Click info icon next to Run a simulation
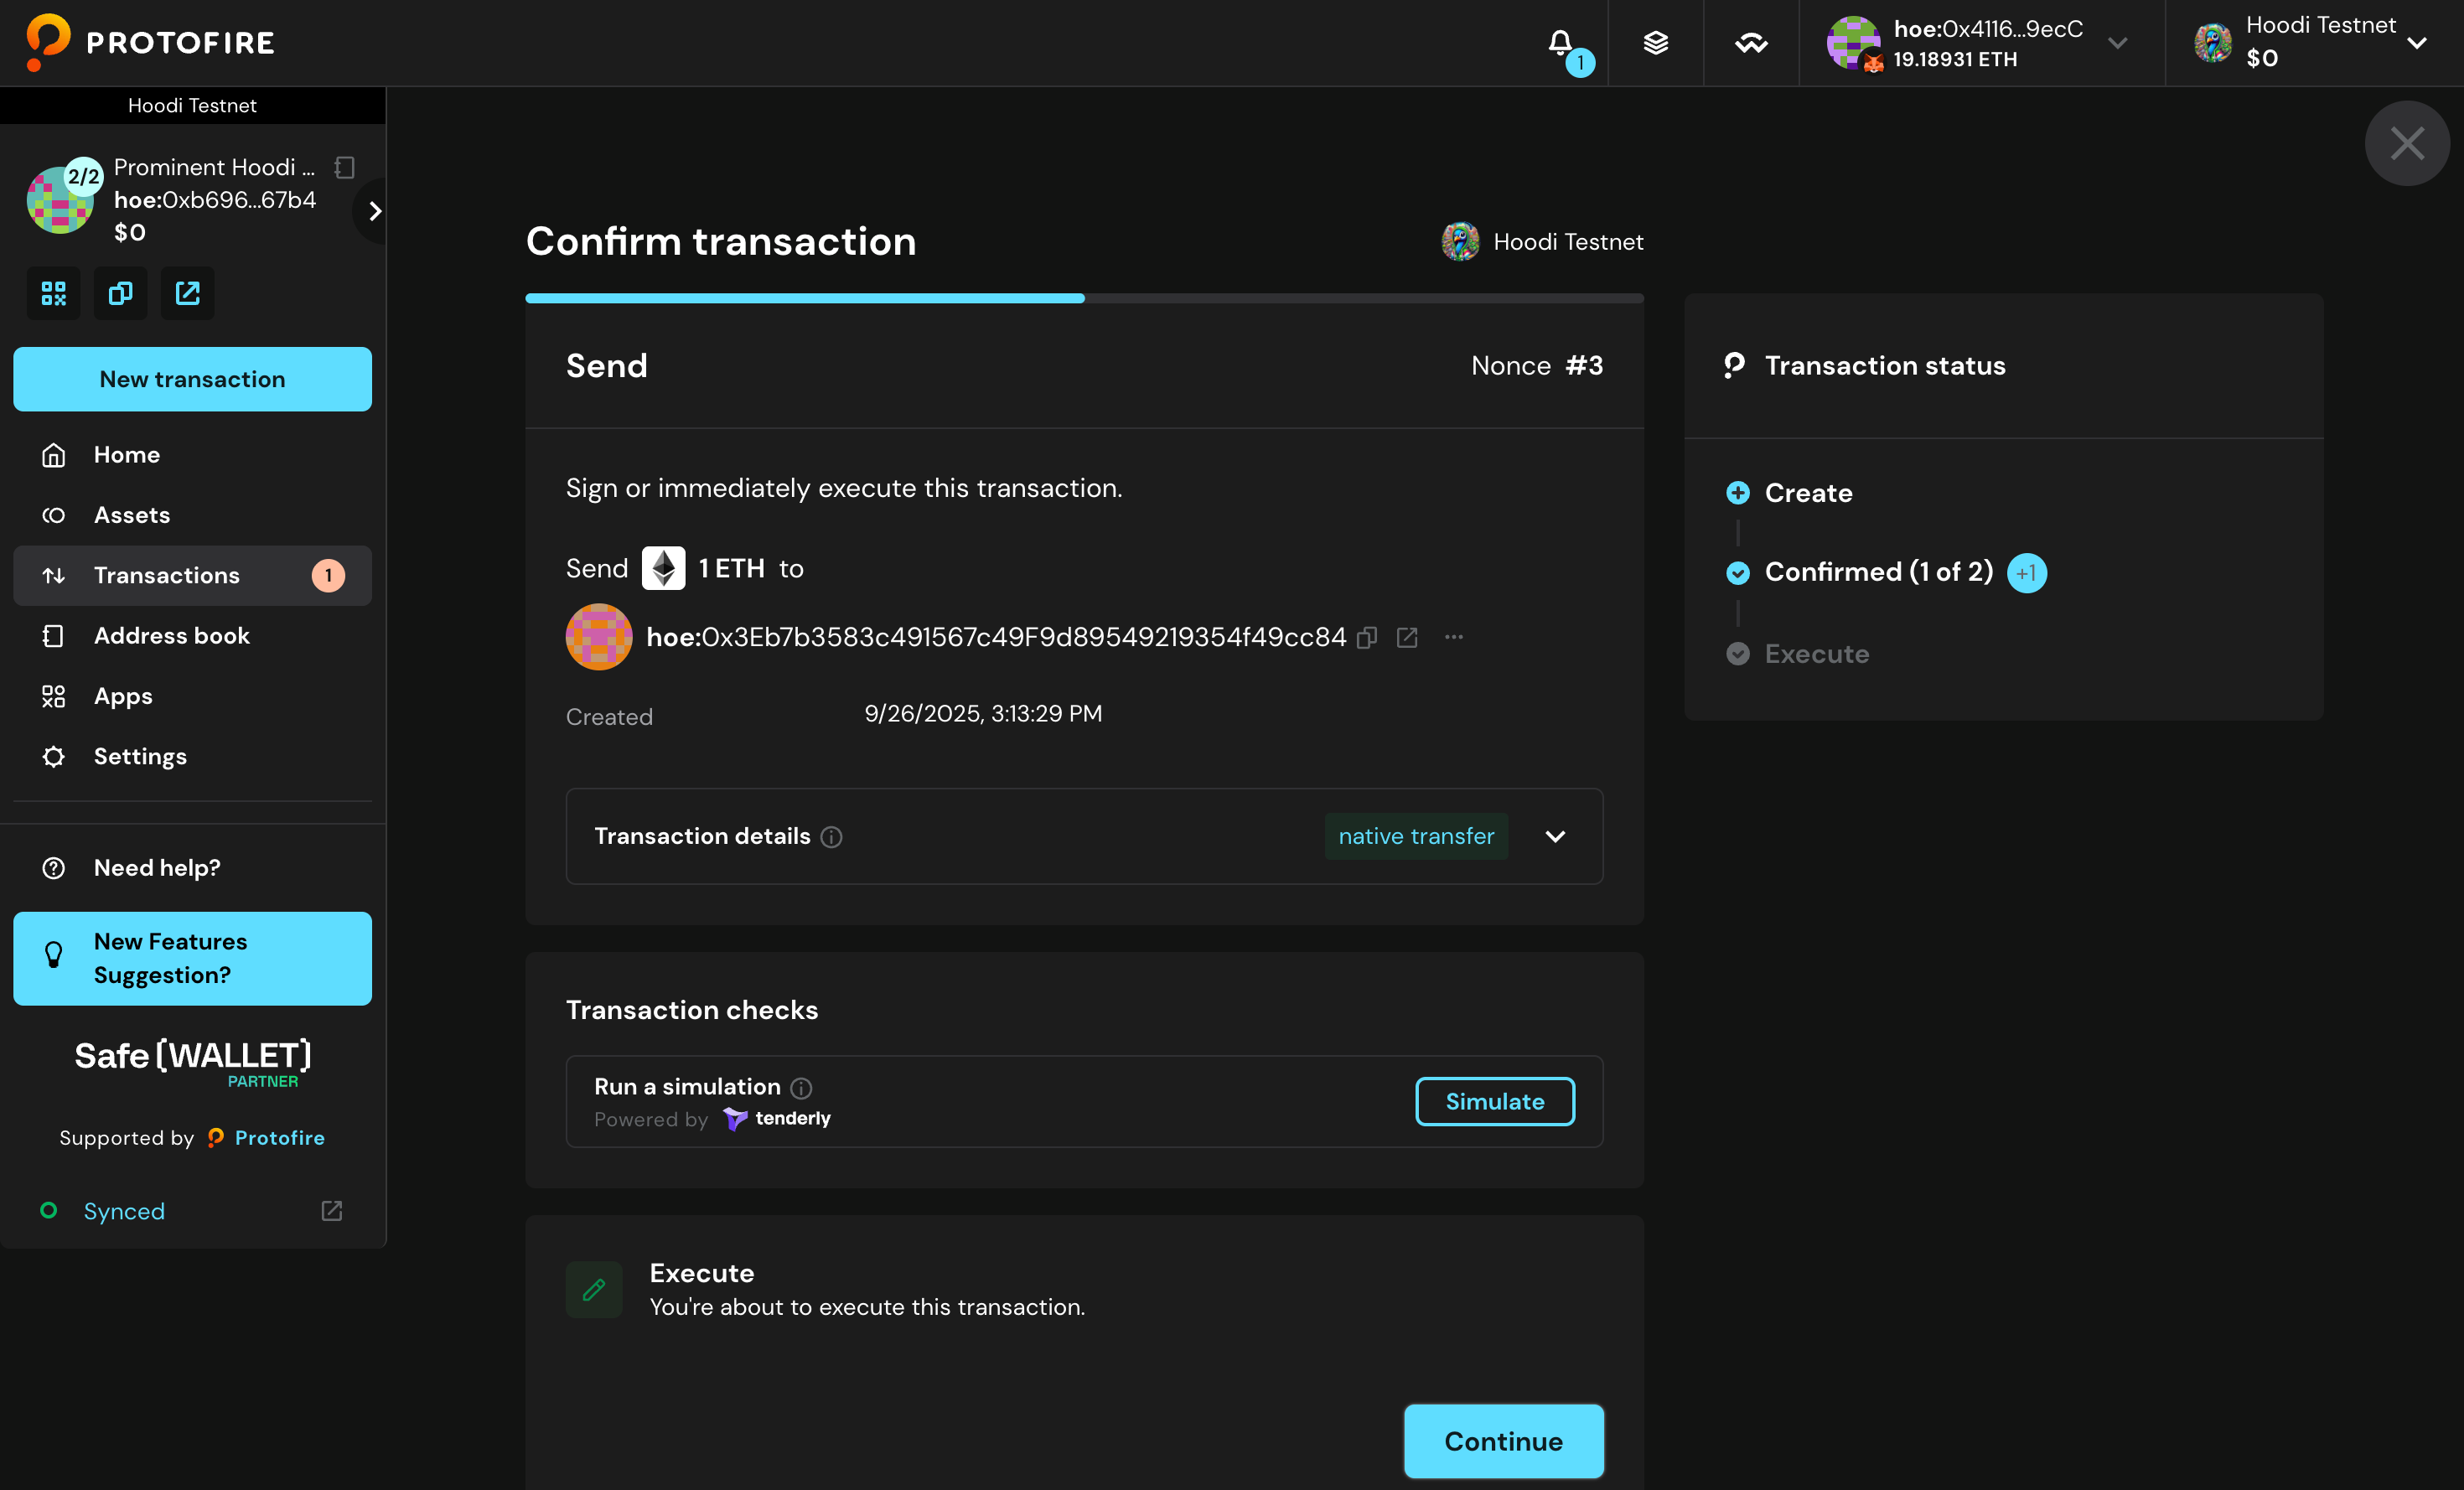Viewport: 2464px width, 1490px height. [x=801, y=1087]
